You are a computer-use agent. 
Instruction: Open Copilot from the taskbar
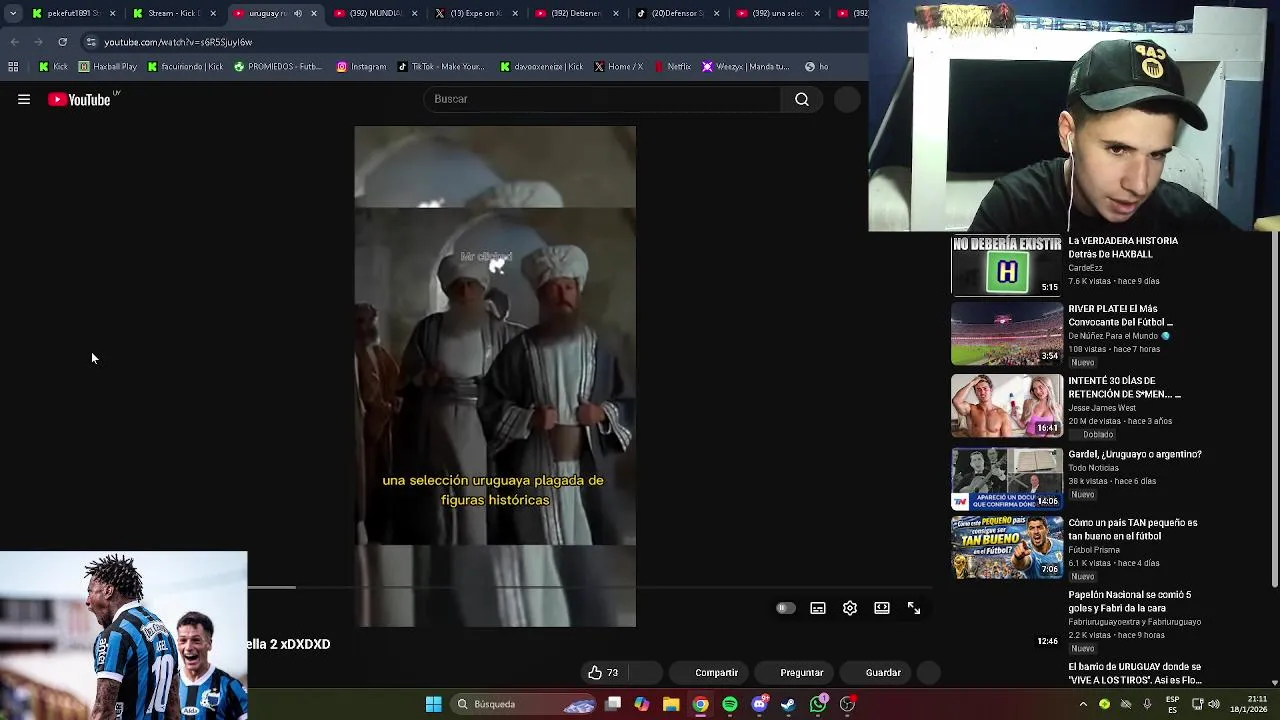[x=641, y=704]
